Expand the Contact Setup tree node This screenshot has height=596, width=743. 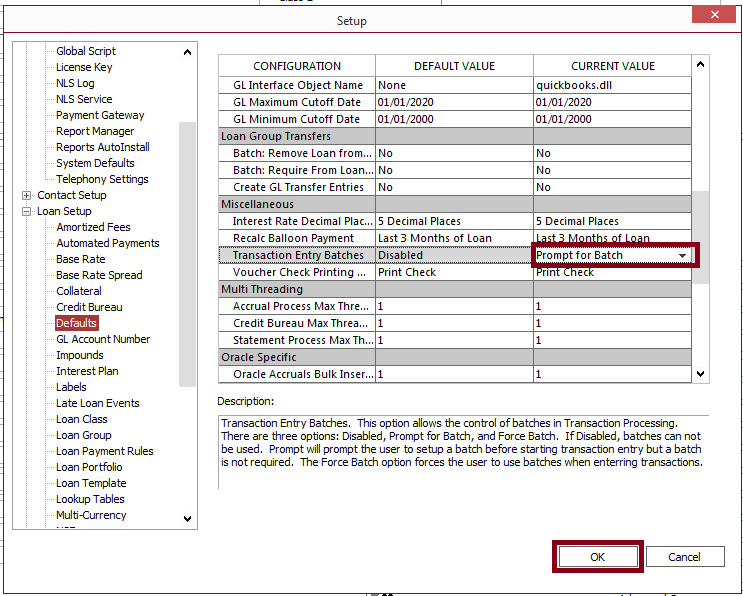point(27,195)
